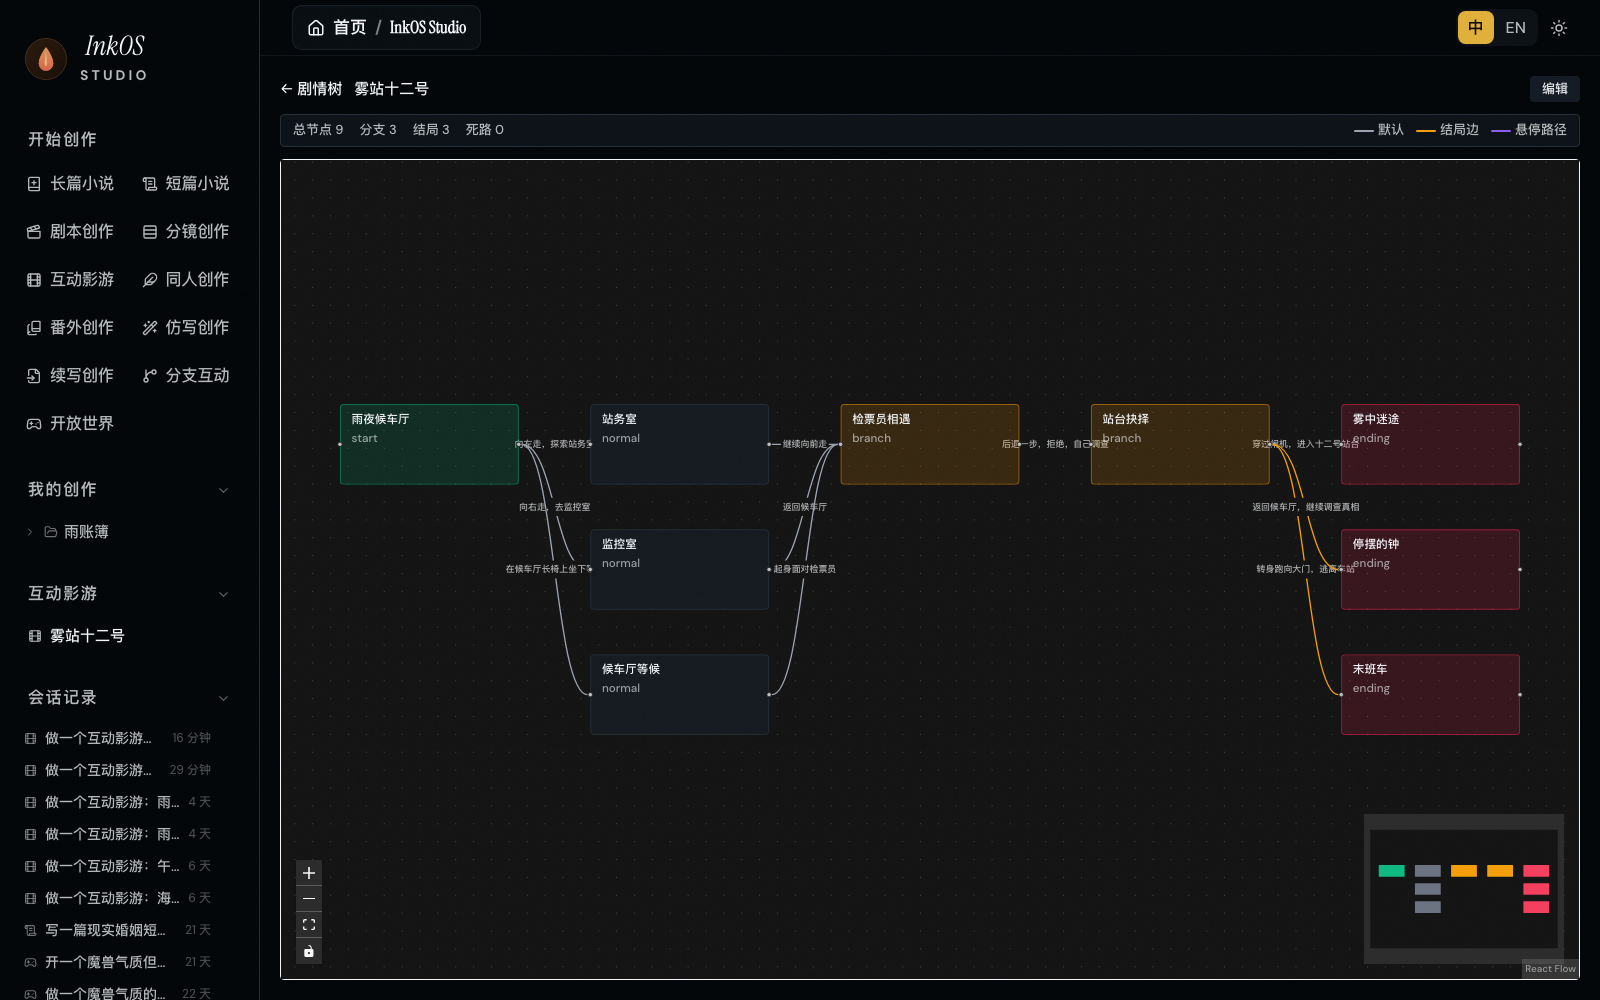1600x1000 pixels.
Task: Click the minimap overview
Action: tap(1464, 889)
